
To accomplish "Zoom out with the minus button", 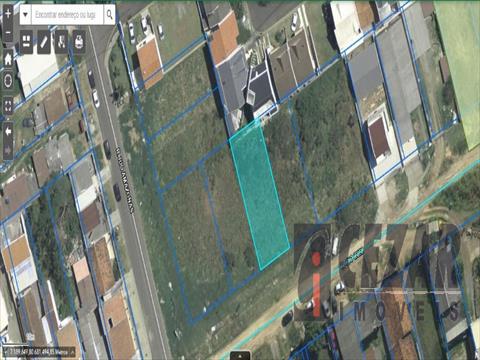I will pos(8,33).
